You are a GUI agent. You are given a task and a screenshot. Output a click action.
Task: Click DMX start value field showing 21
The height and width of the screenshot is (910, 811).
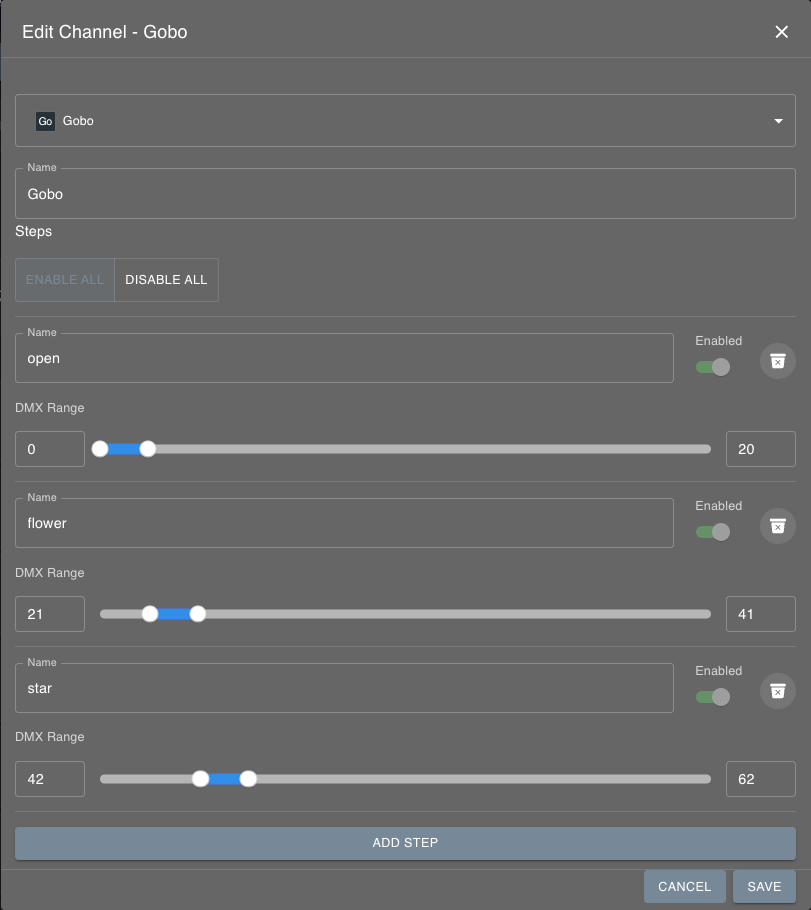click(50, 613)
